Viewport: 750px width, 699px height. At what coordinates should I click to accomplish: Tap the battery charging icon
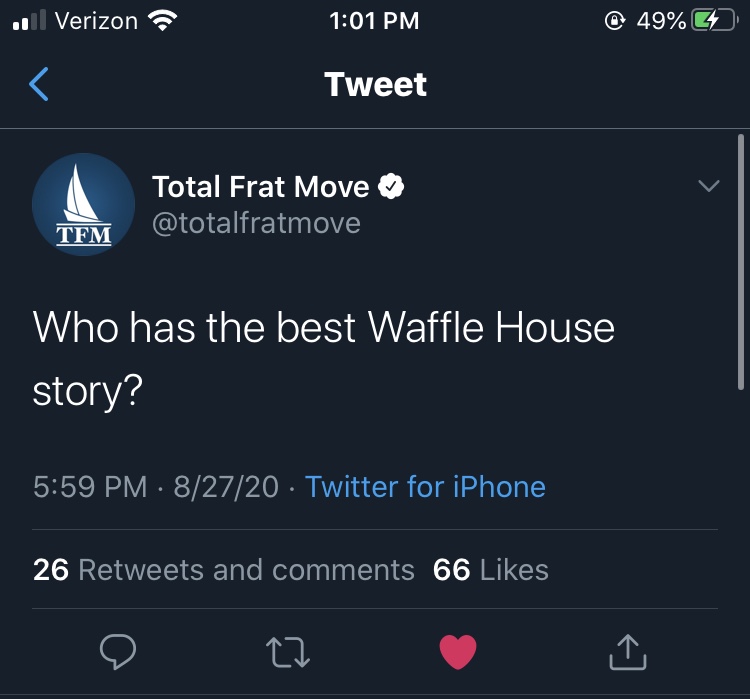714,21
